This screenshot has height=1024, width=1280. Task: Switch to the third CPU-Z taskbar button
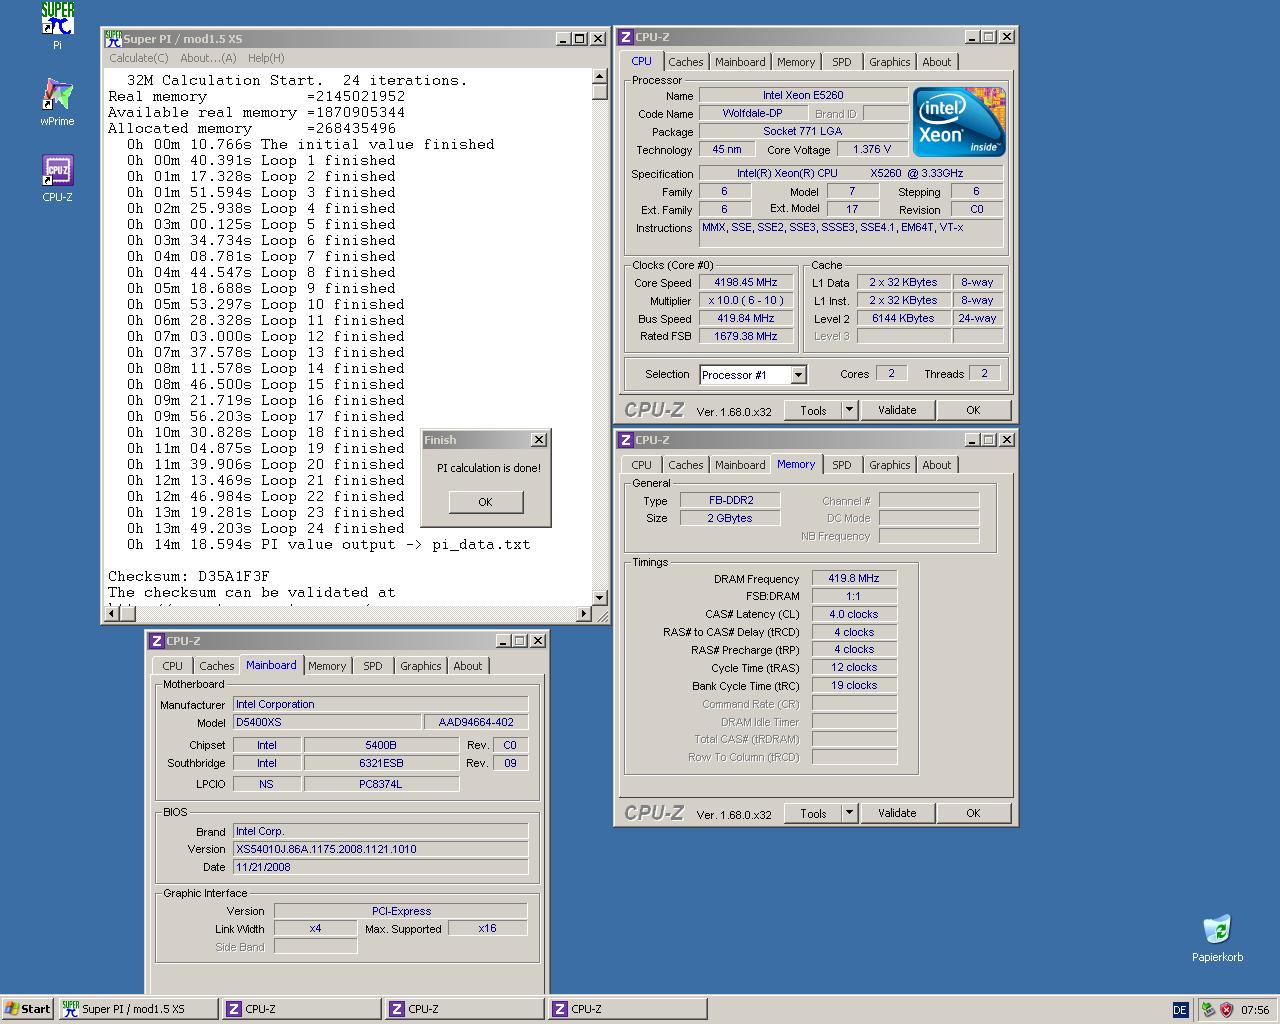click(627, 1009)
